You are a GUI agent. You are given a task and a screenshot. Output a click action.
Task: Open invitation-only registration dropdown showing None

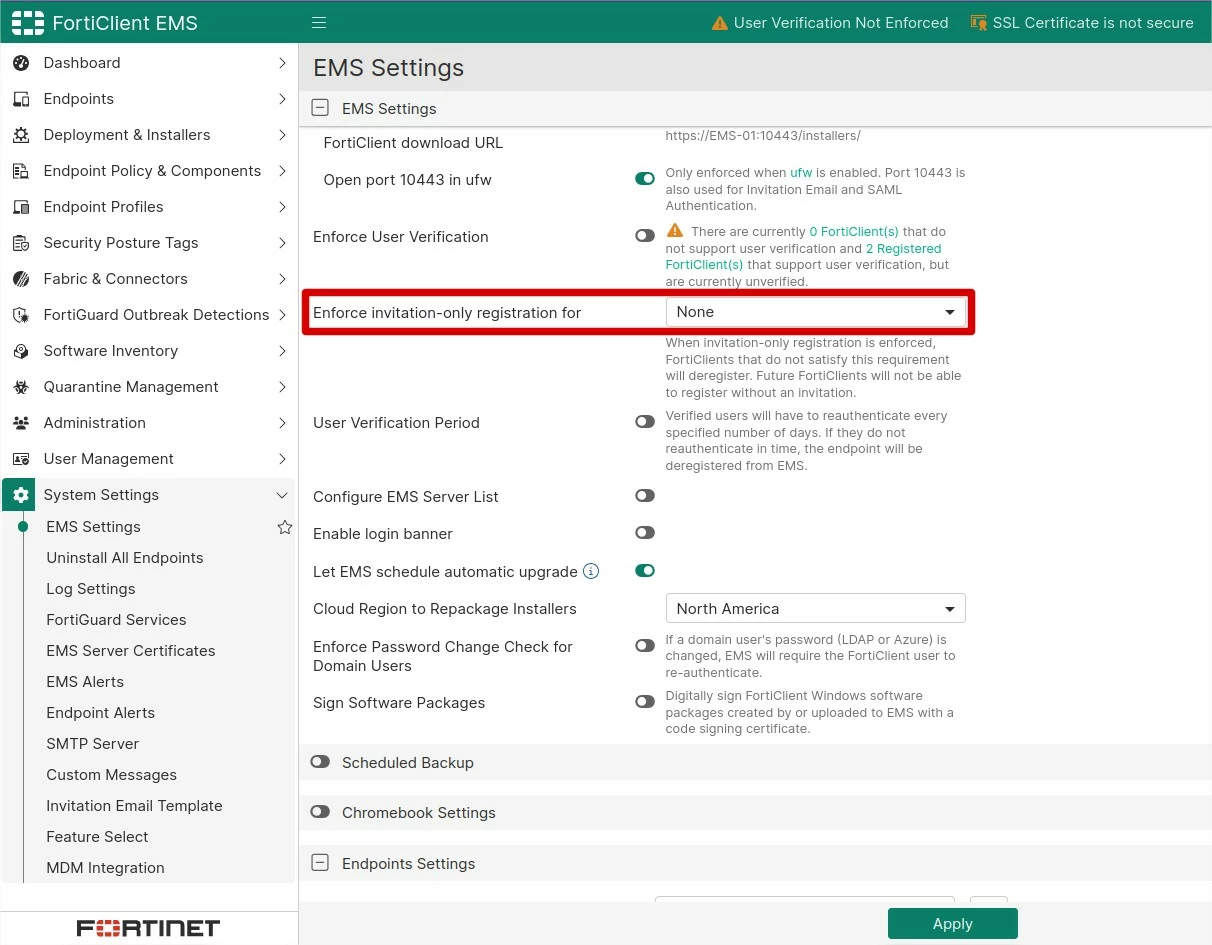click(816, 312)
